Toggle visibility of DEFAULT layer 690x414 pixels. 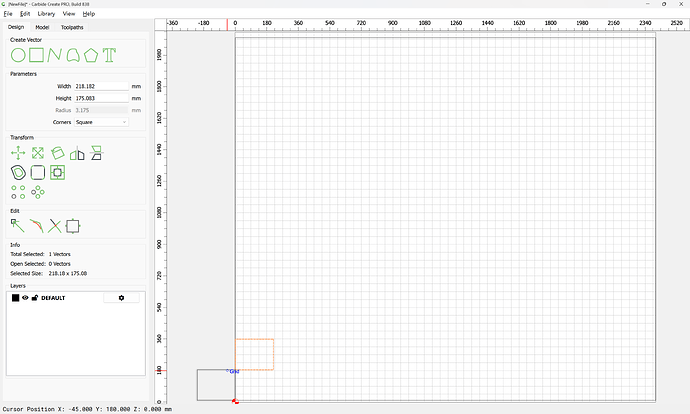click(x=26, y=298)
